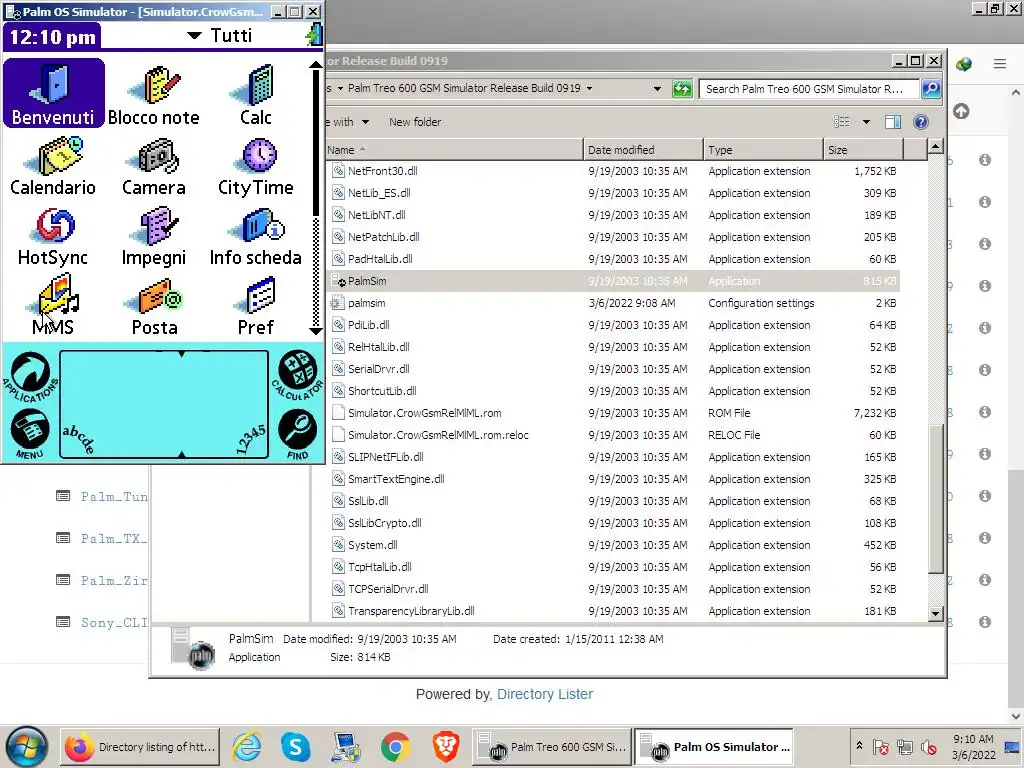Screen dimensions: 1024x768
Task: Open address bar history dropdown
Action: 657,89
